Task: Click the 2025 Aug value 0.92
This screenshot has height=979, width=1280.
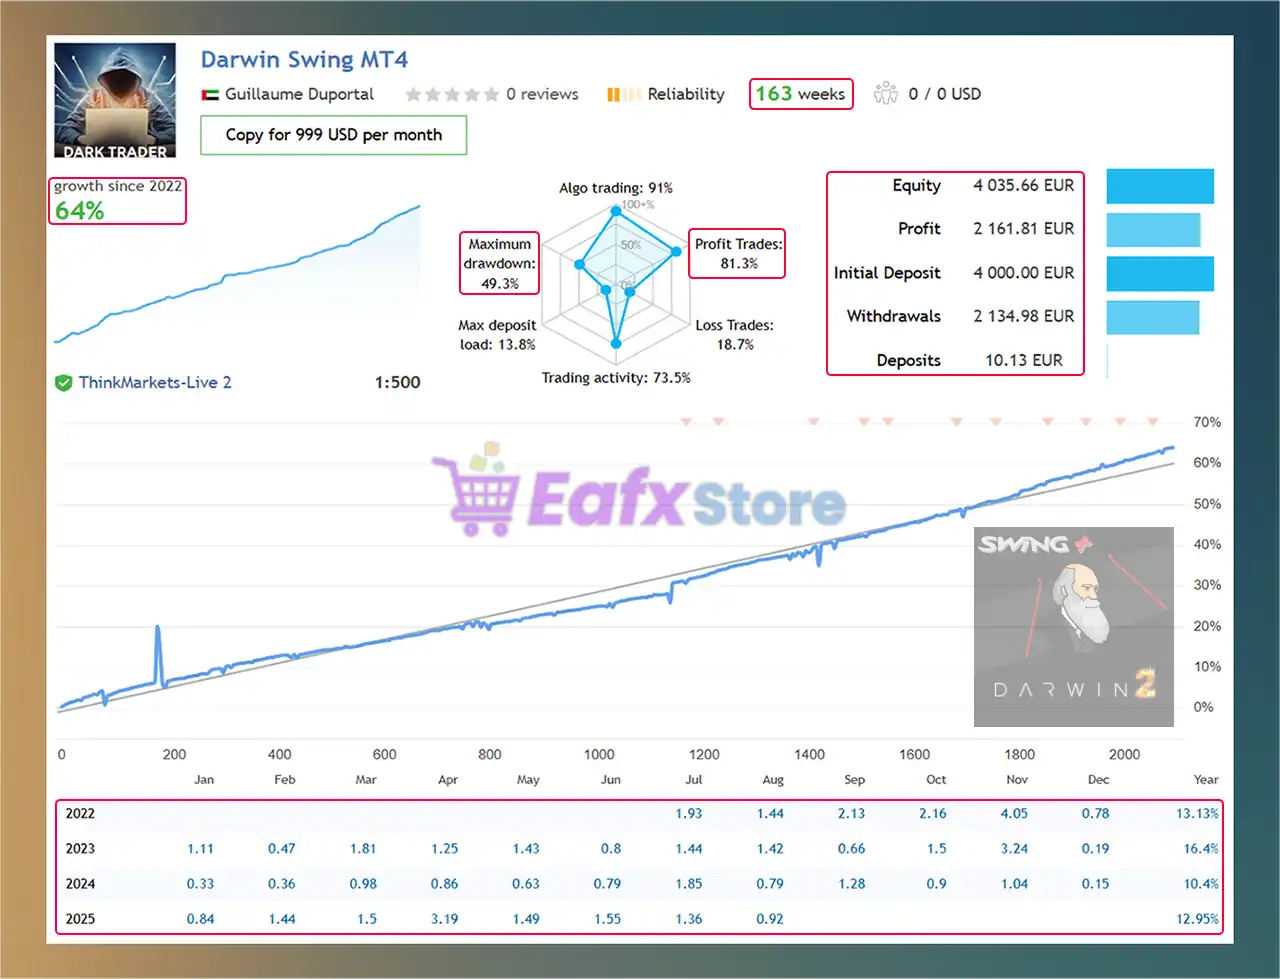Action: click(x=770, y=919)
